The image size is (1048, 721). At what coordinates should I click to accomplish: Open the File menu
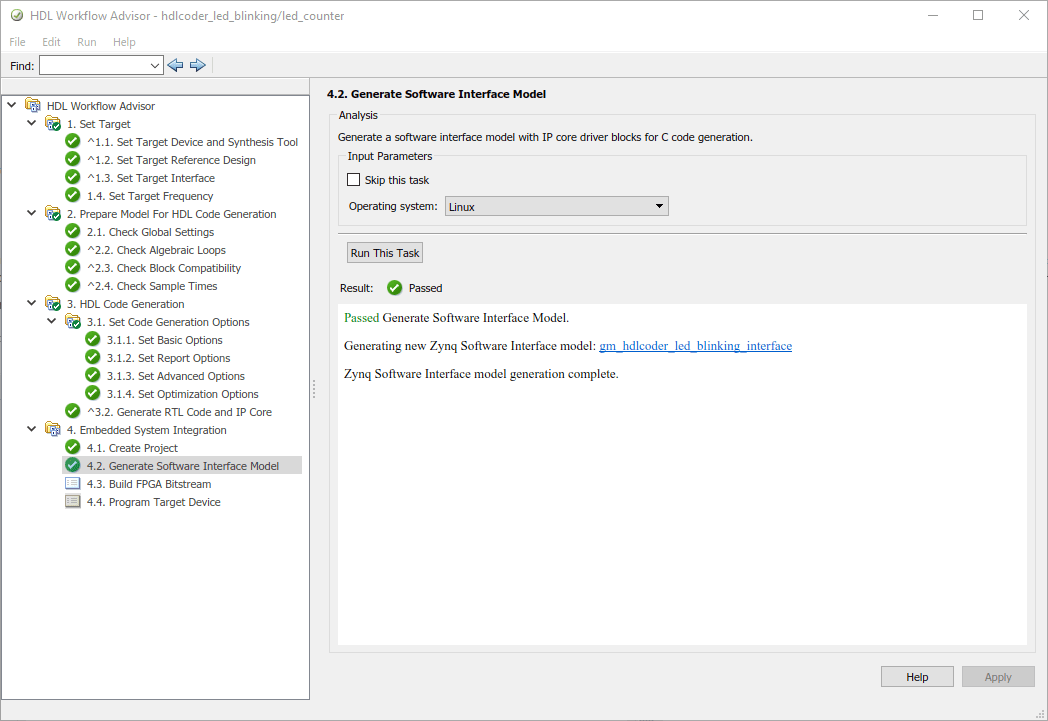[x=17, y=42]
